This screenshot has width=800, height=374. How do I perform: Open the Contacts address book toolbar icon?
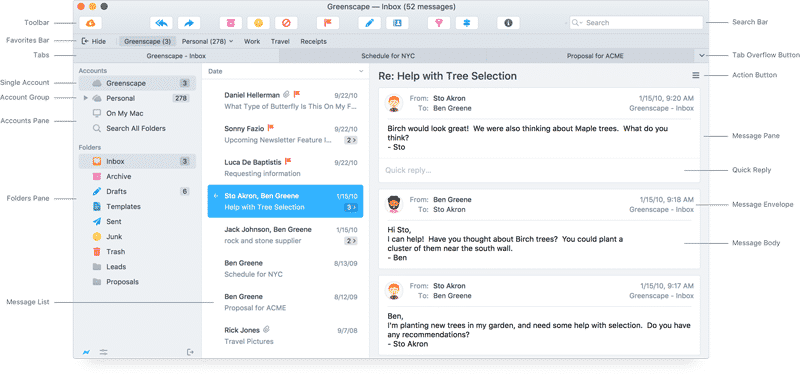pyautogui.click(x=397, y=23)
